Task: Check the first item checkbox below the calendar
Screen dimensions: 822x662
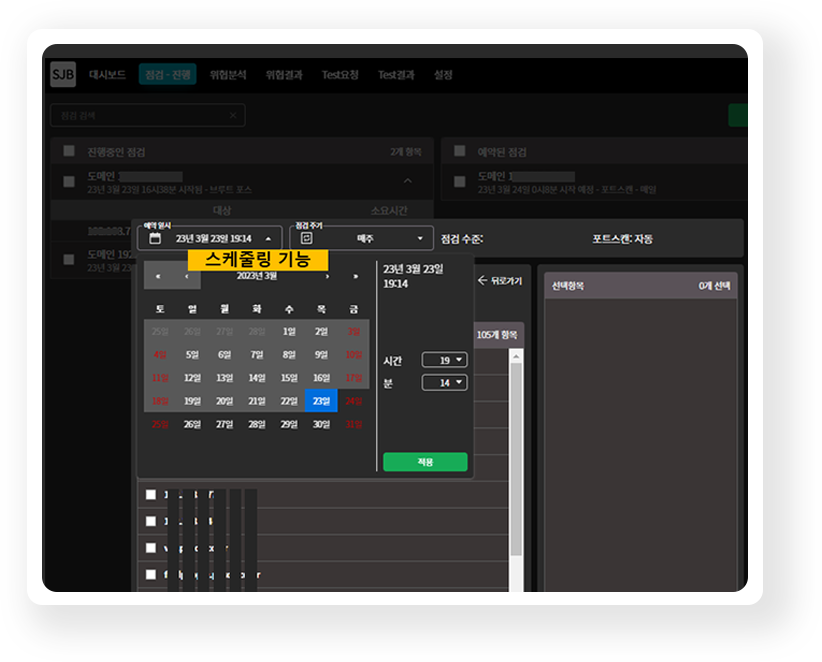Action: [x=151, y=495]
